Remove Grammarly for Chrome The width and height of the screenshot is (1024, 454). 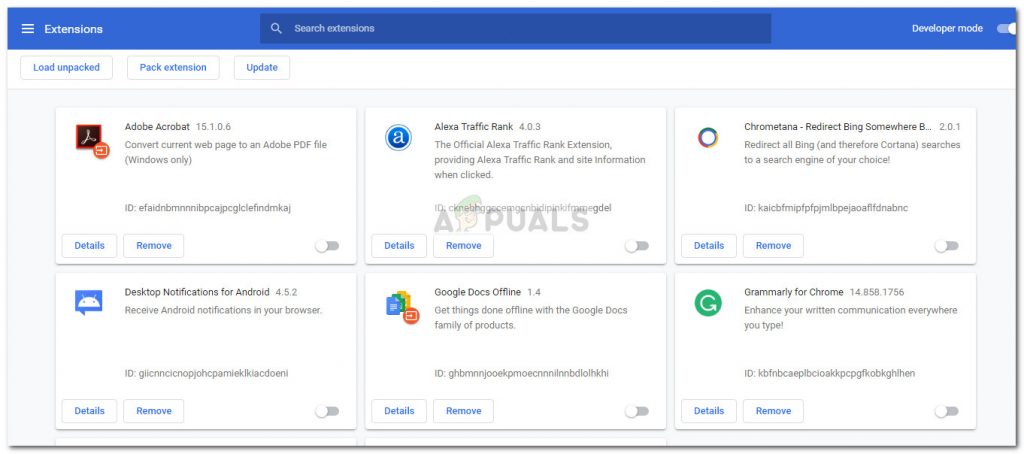pyautogui.click(x=773, y=411)
